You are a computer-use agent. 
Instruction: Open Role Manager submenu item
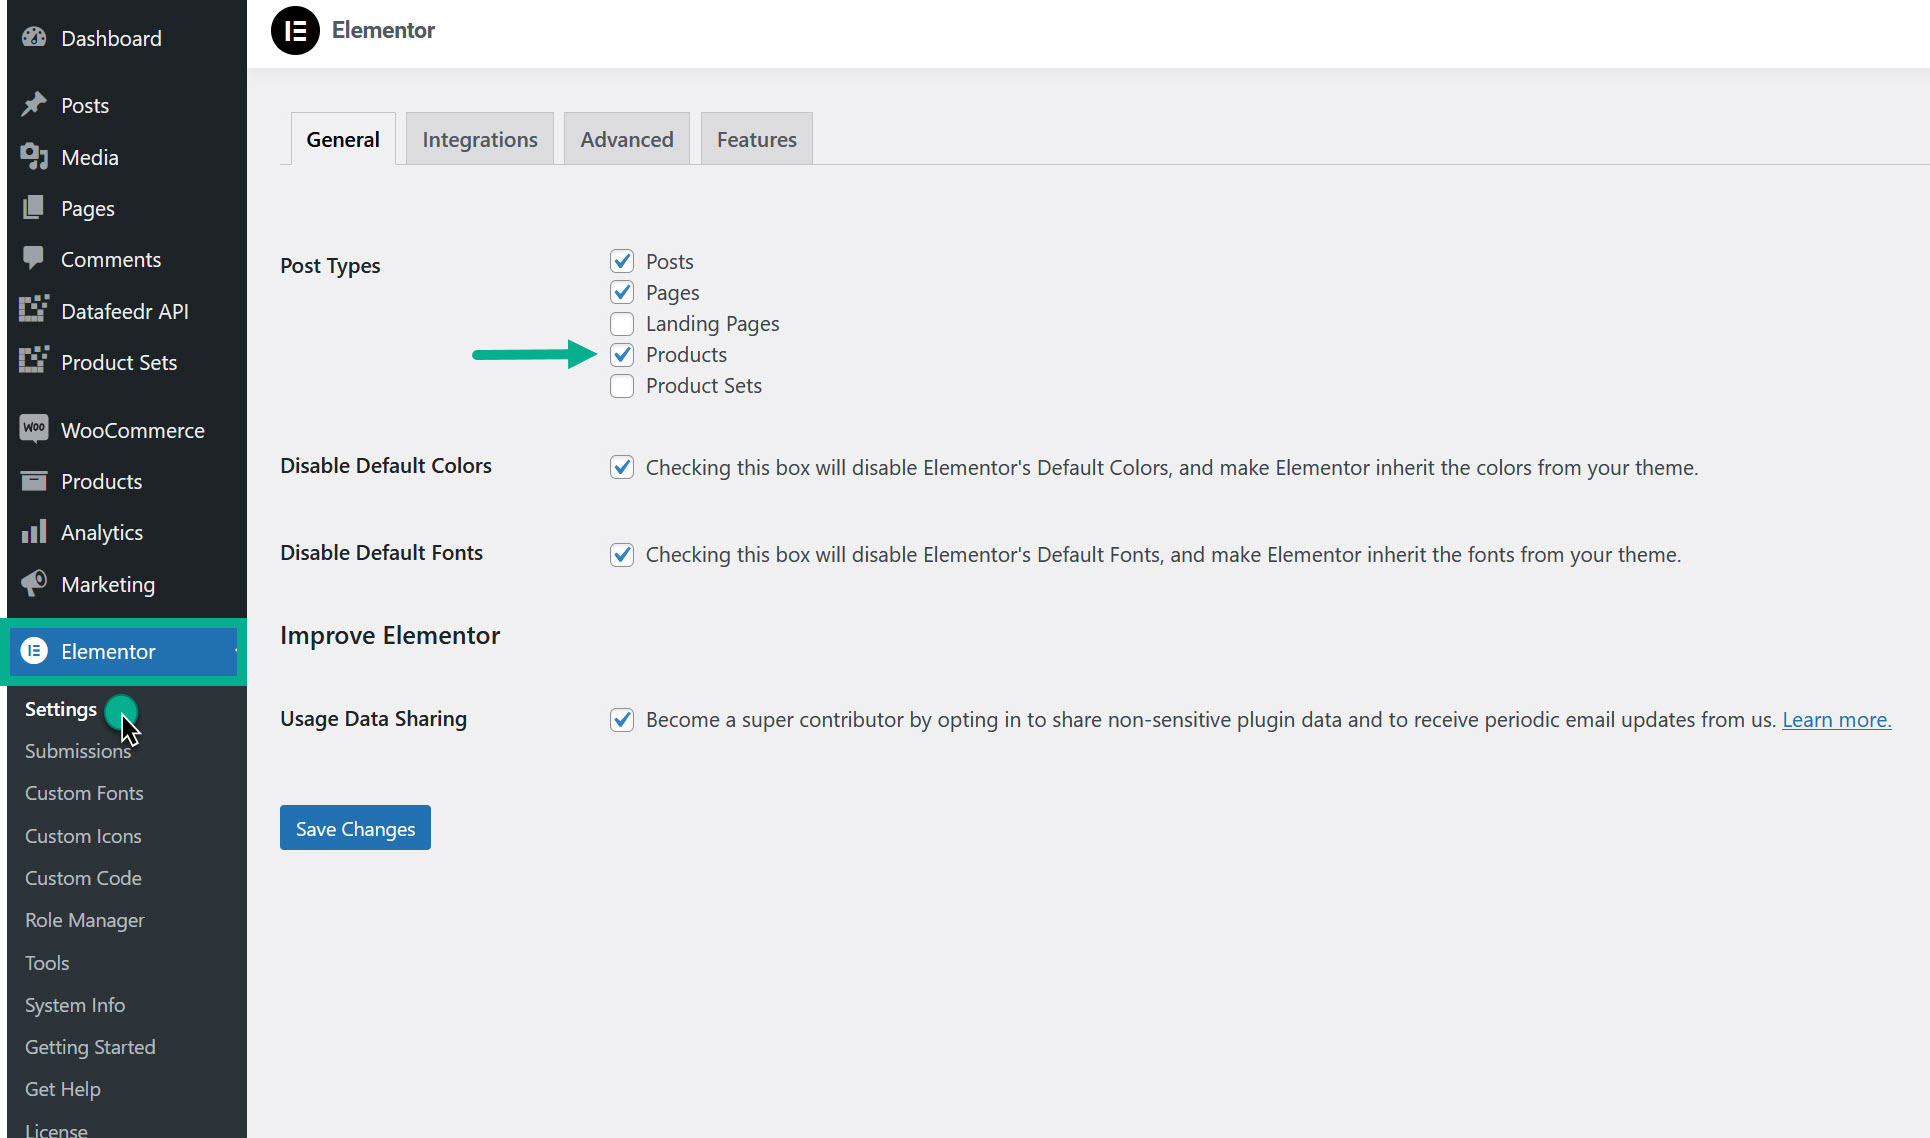pos(85,920)
